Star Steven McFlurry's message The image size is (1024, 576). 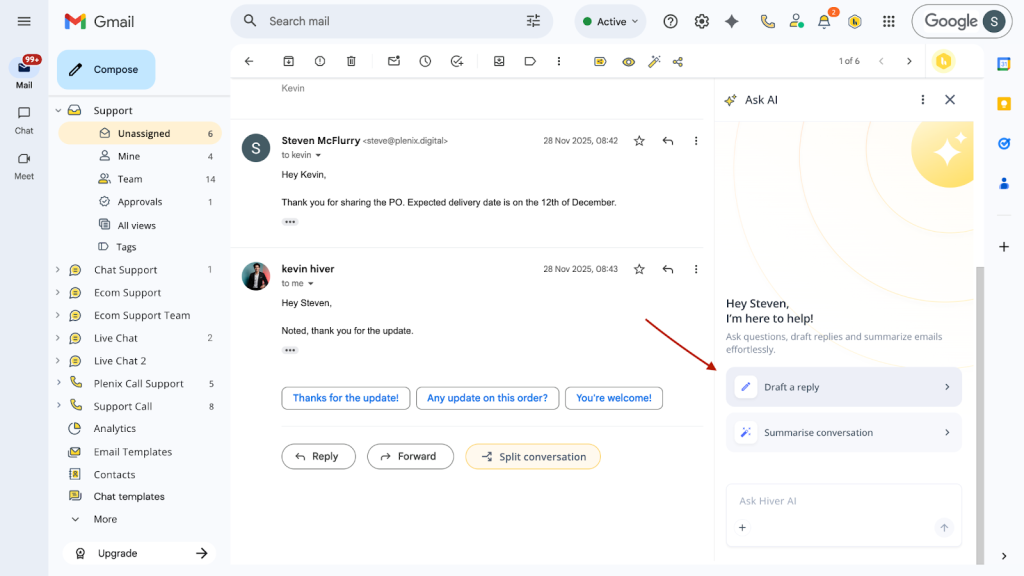tap(639, 142)
